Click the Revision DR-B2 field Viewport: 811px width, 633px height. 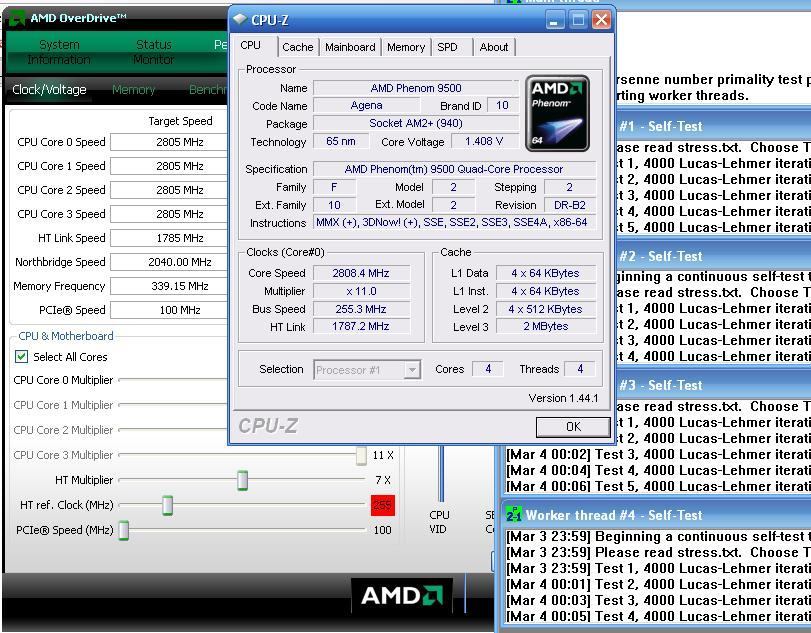(570, 205)
